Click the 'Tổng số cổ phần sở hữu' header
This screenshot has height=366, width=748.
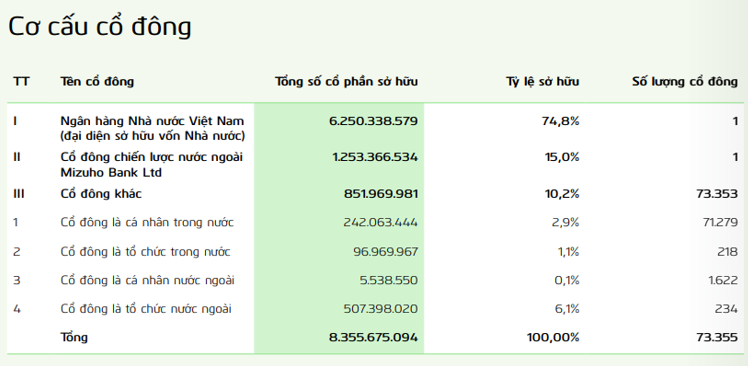(x=346, y=82)
